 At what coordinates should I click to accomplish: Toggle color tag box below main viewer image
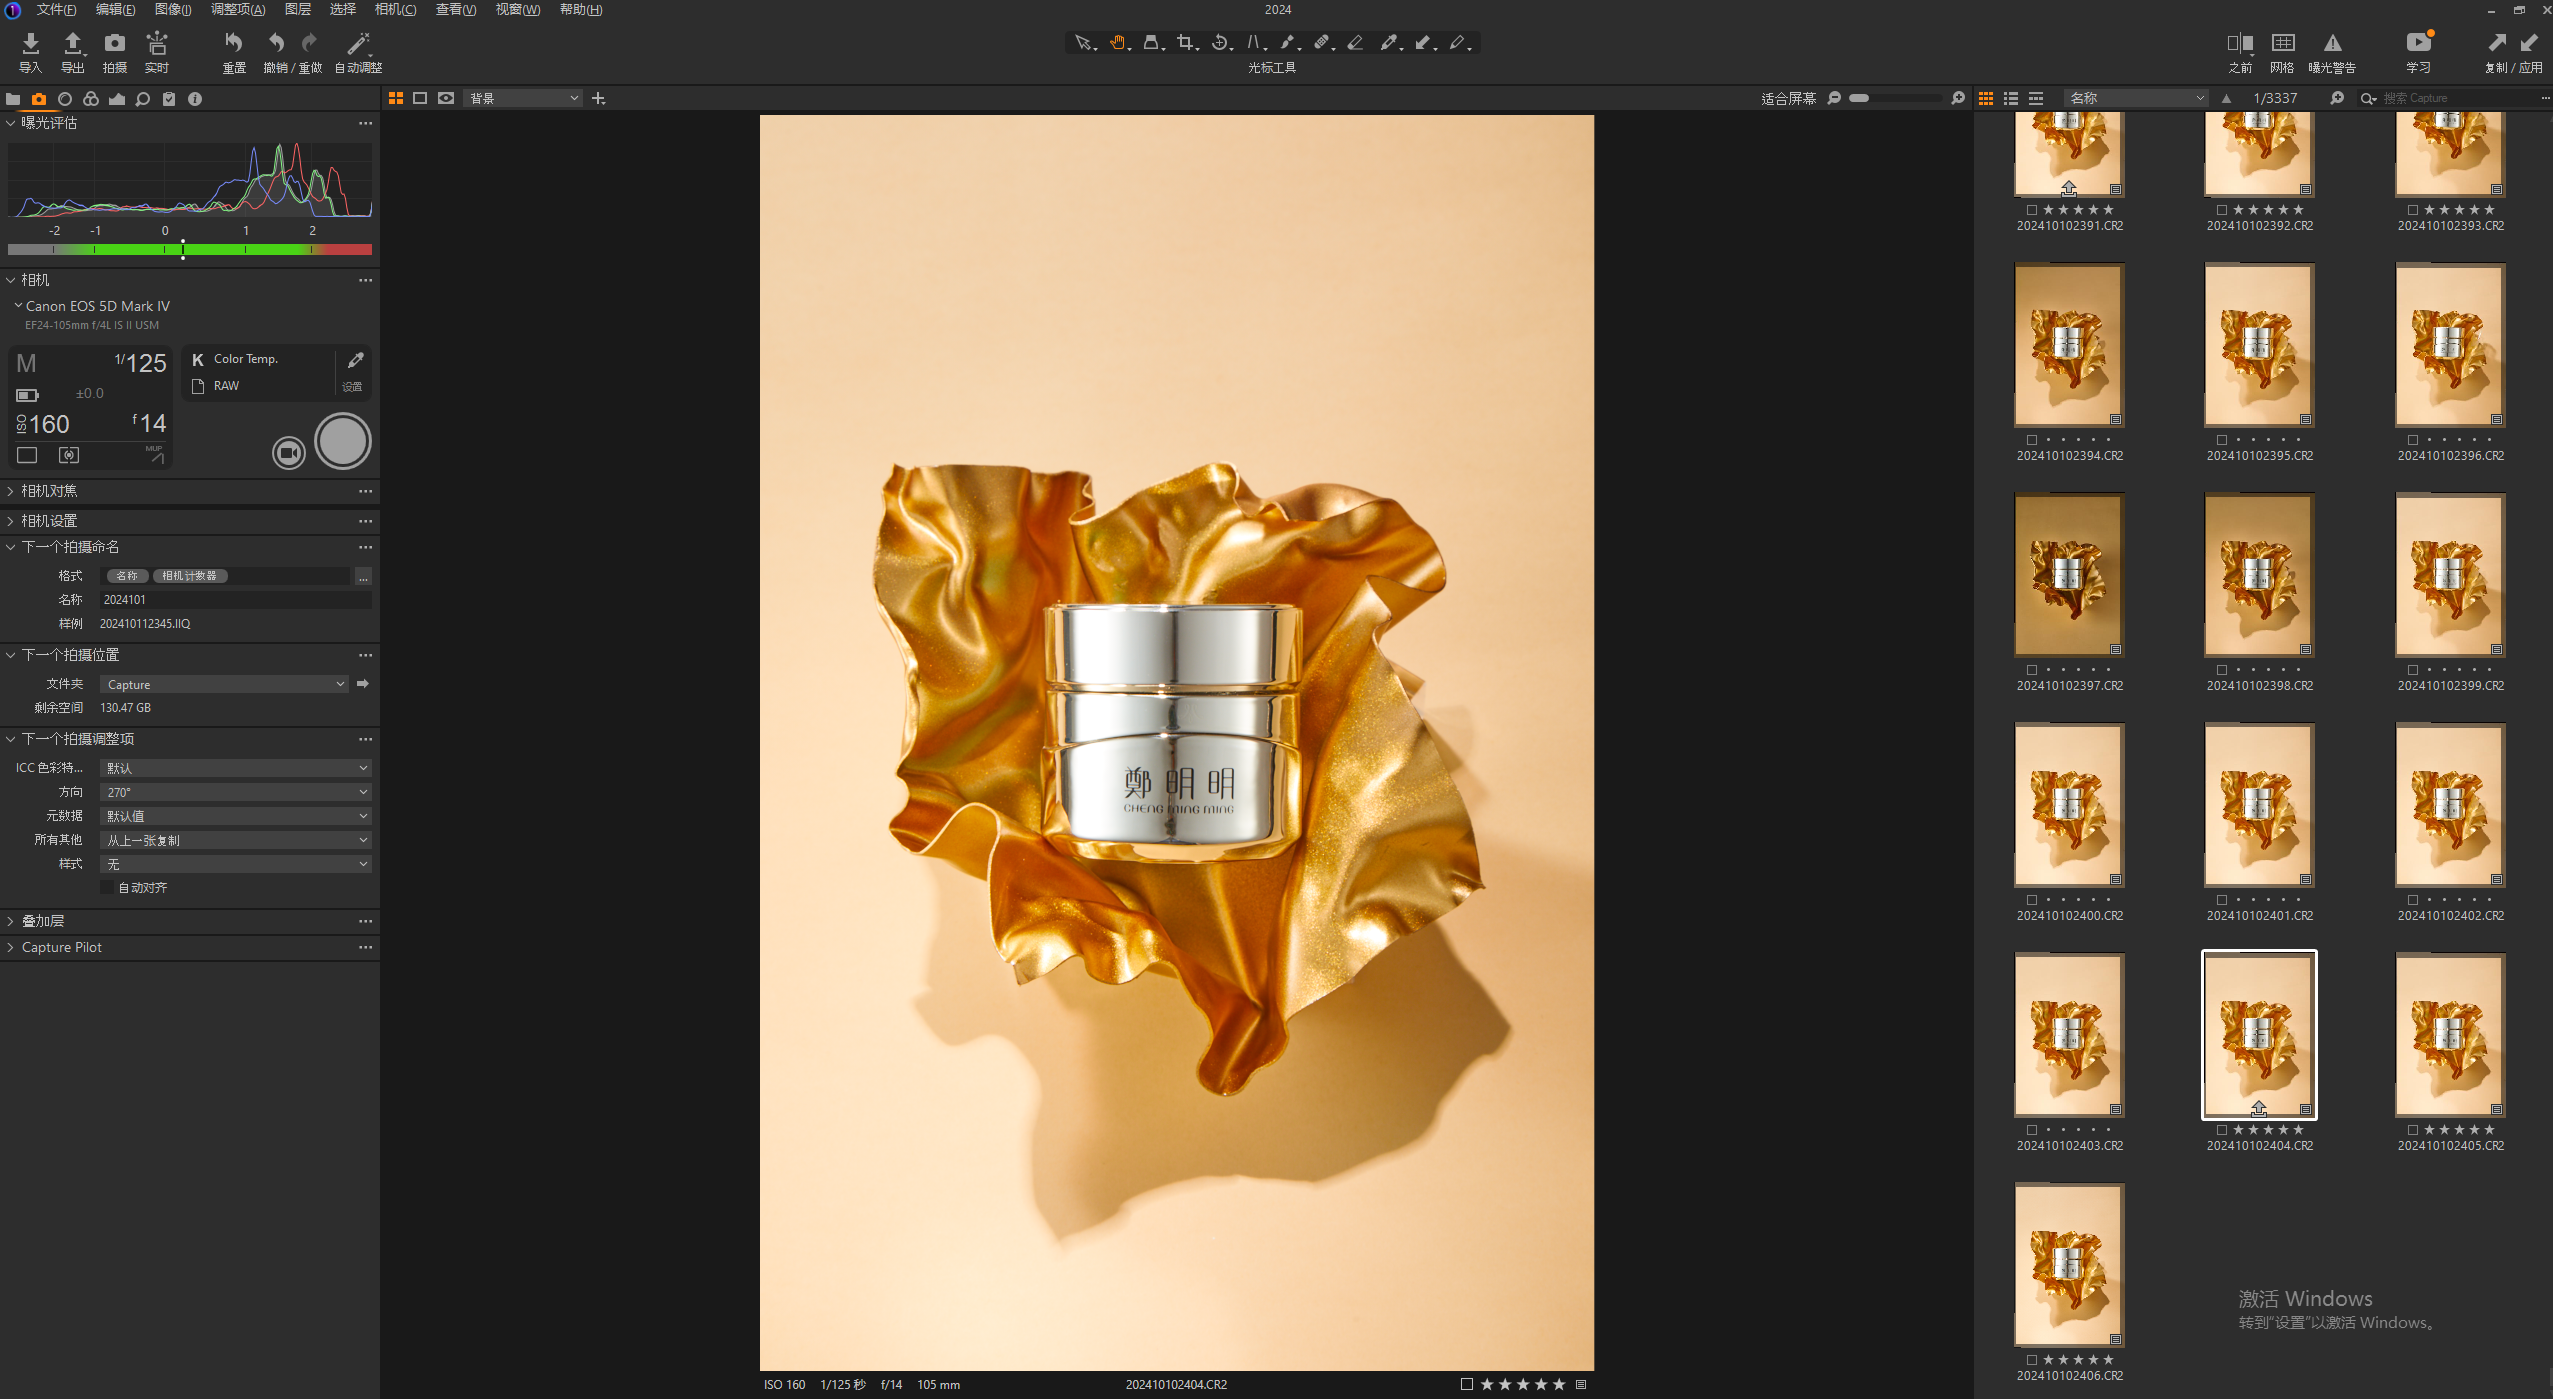pos(1467,1385)
